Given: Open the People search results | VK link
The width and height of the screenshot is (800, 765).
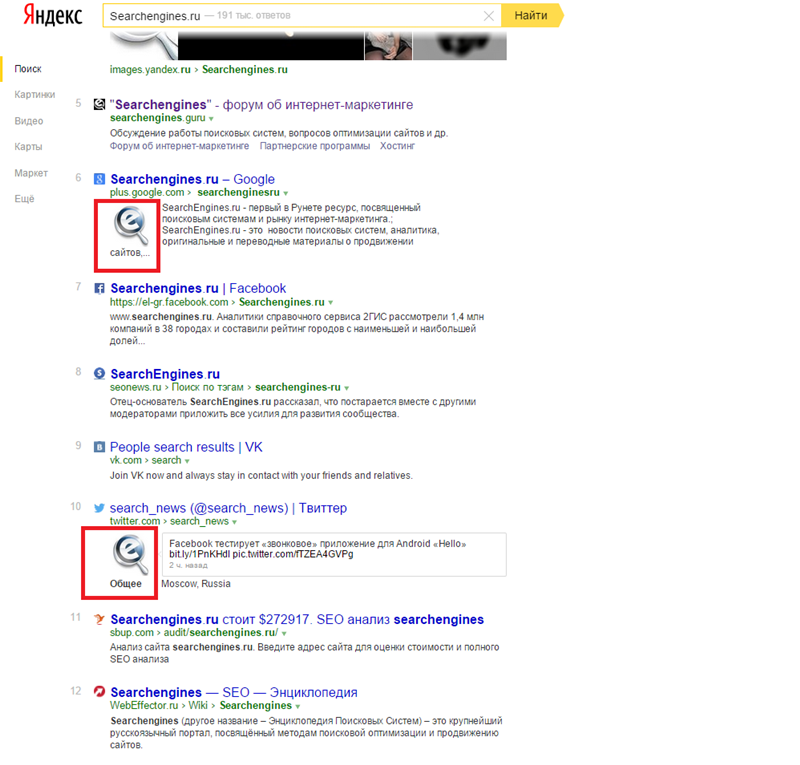Looking at the screenshot, I should [186, 447].
